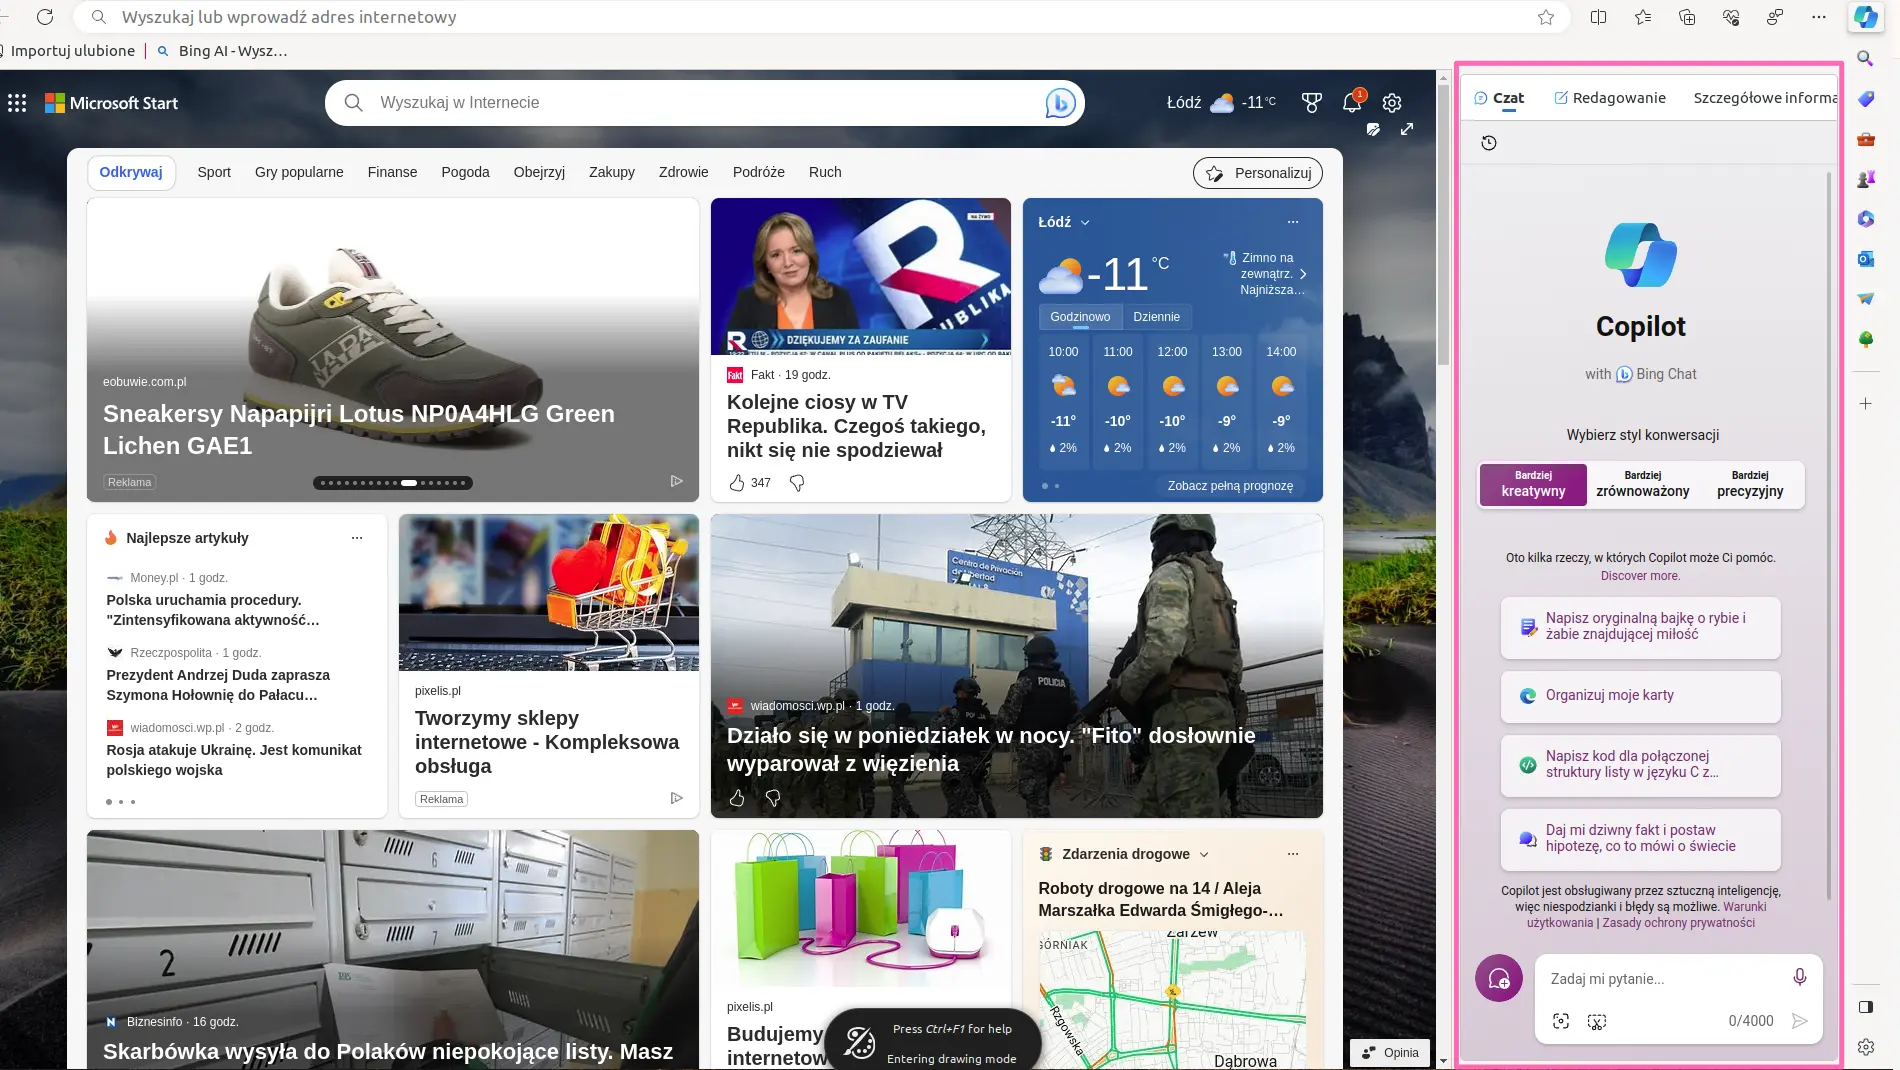The height and width of the screenshot is (1070, 1900).
Task: Click the Personalizuj button
Action: coord(1258,173)
